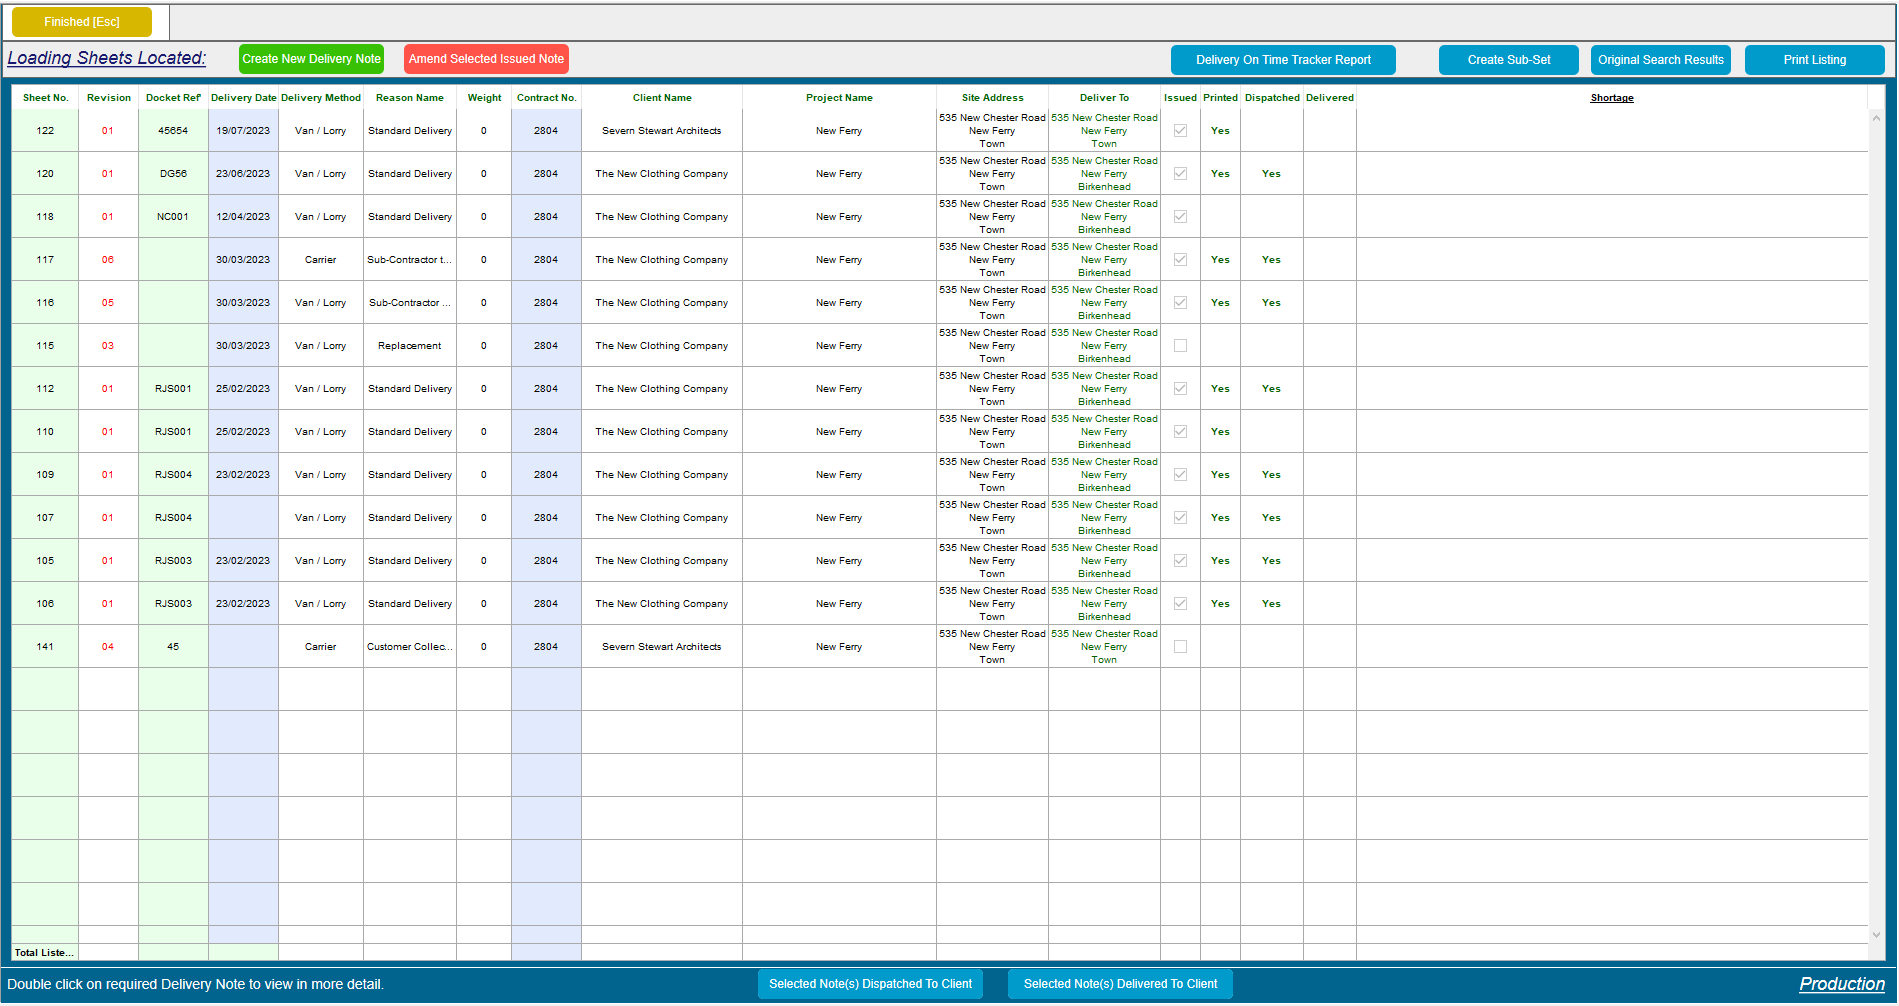Click the Production link at bottom right
The height and width of the screenshot is (1006, 1899).
[x=1841, y=984]
